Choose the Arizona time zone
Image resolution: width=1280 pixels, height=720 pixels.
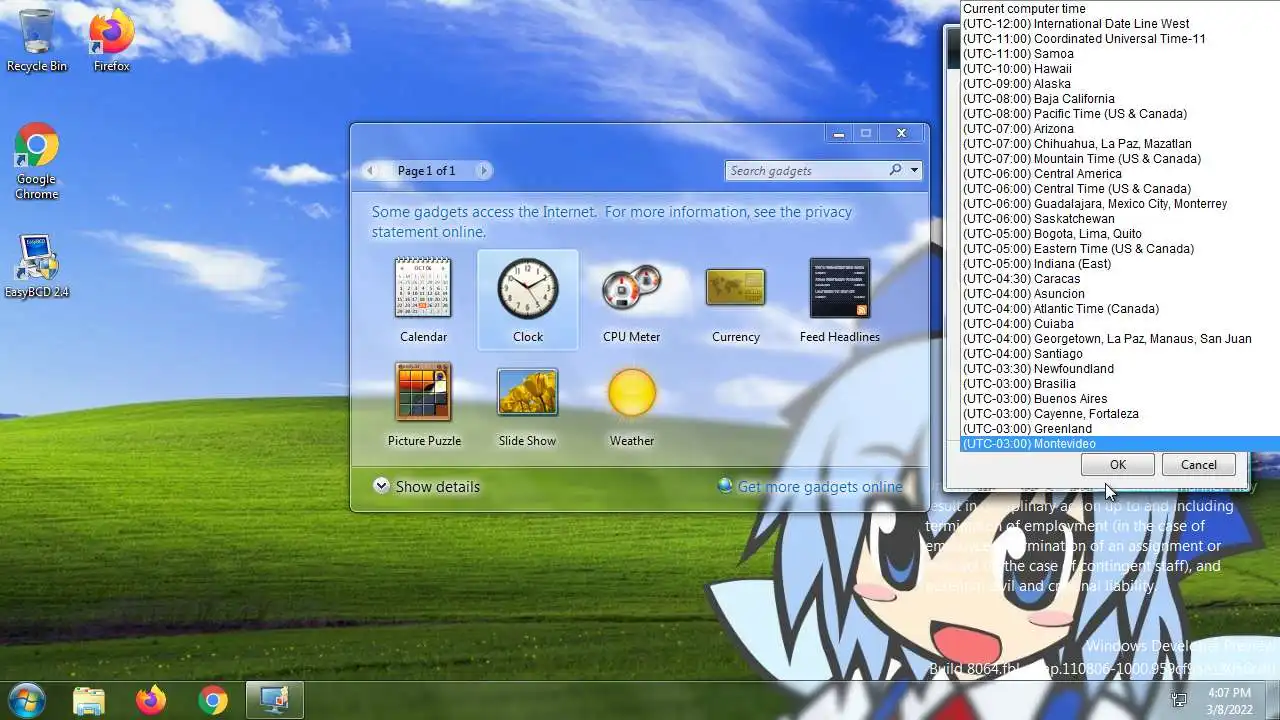coord(1120,129)
